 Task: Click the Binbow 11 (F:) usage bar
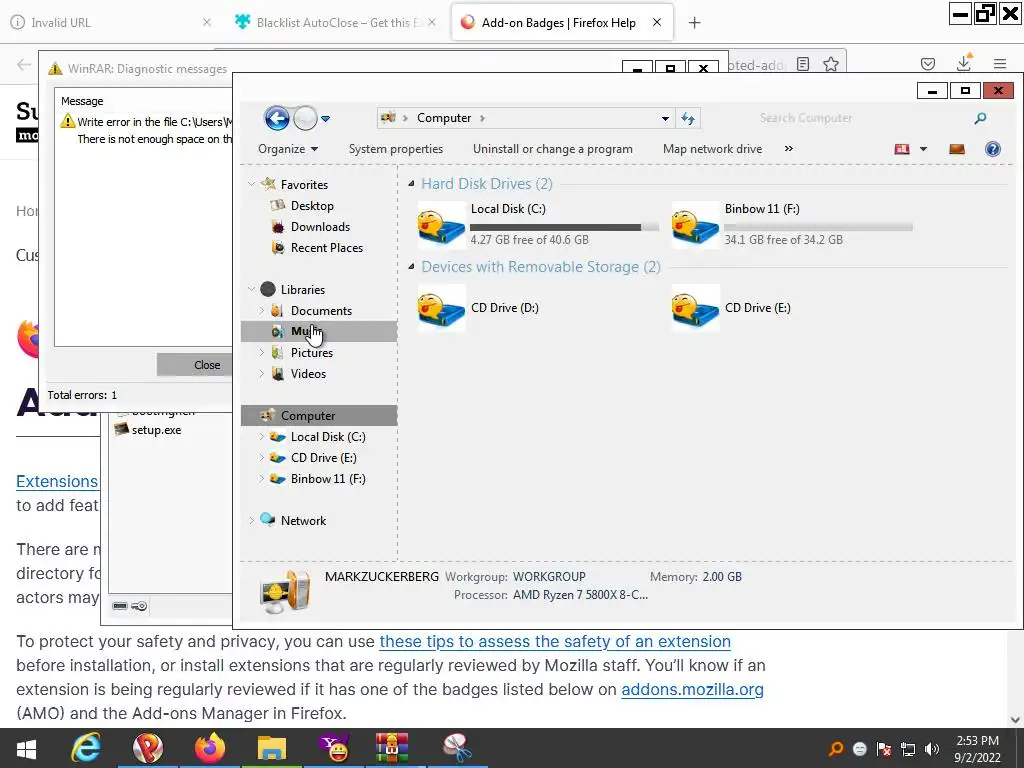coord(818,227)
